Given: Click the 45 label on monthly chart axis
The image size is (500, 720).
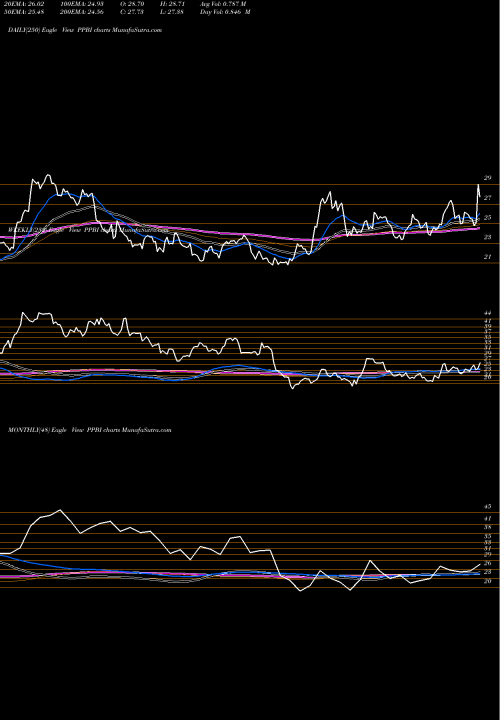Looking at the screenshot, I should tap(488, 506).
